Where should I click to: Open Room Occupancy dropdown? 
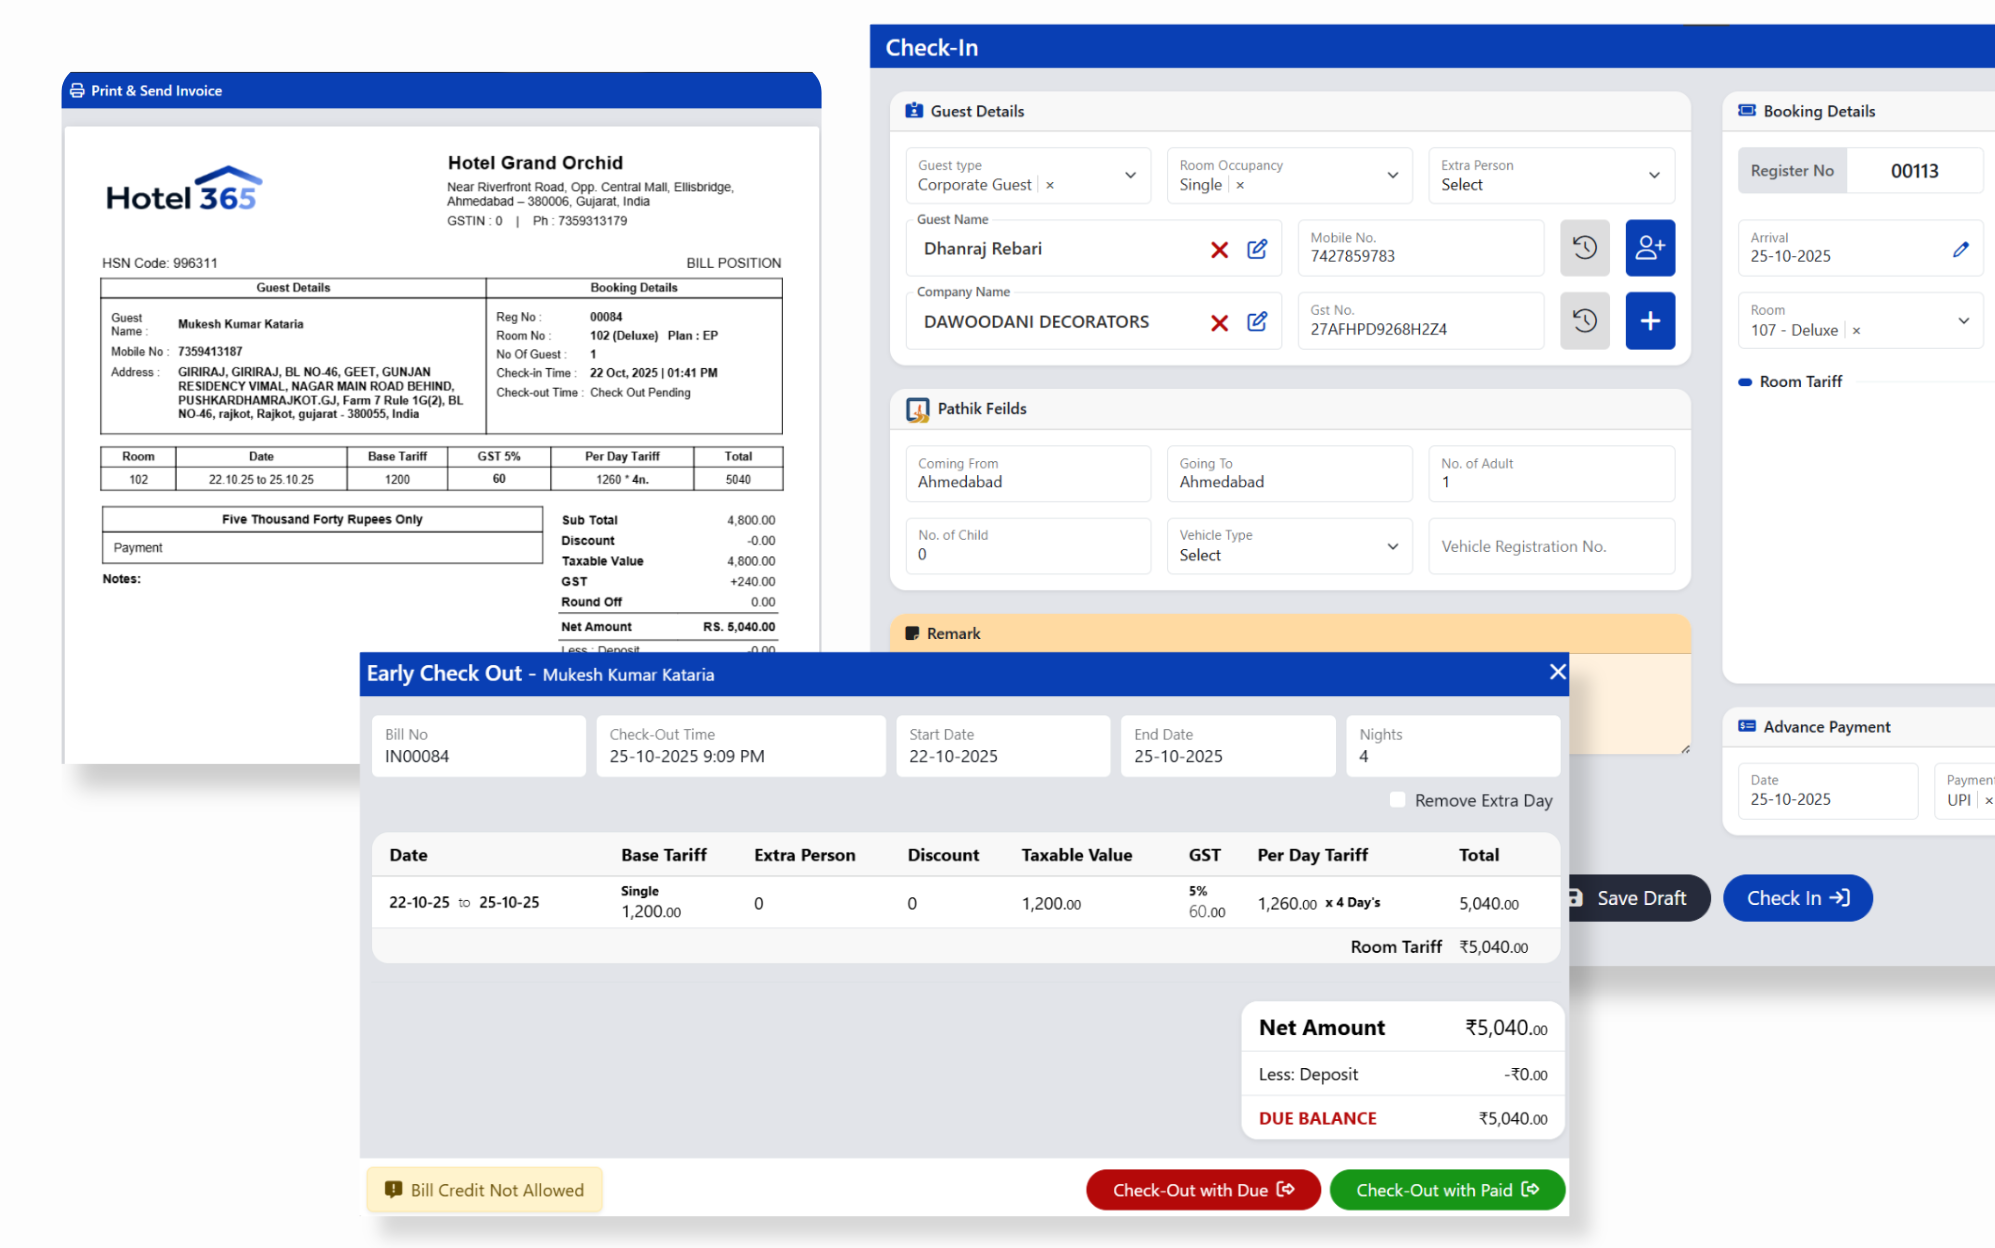1392,175
